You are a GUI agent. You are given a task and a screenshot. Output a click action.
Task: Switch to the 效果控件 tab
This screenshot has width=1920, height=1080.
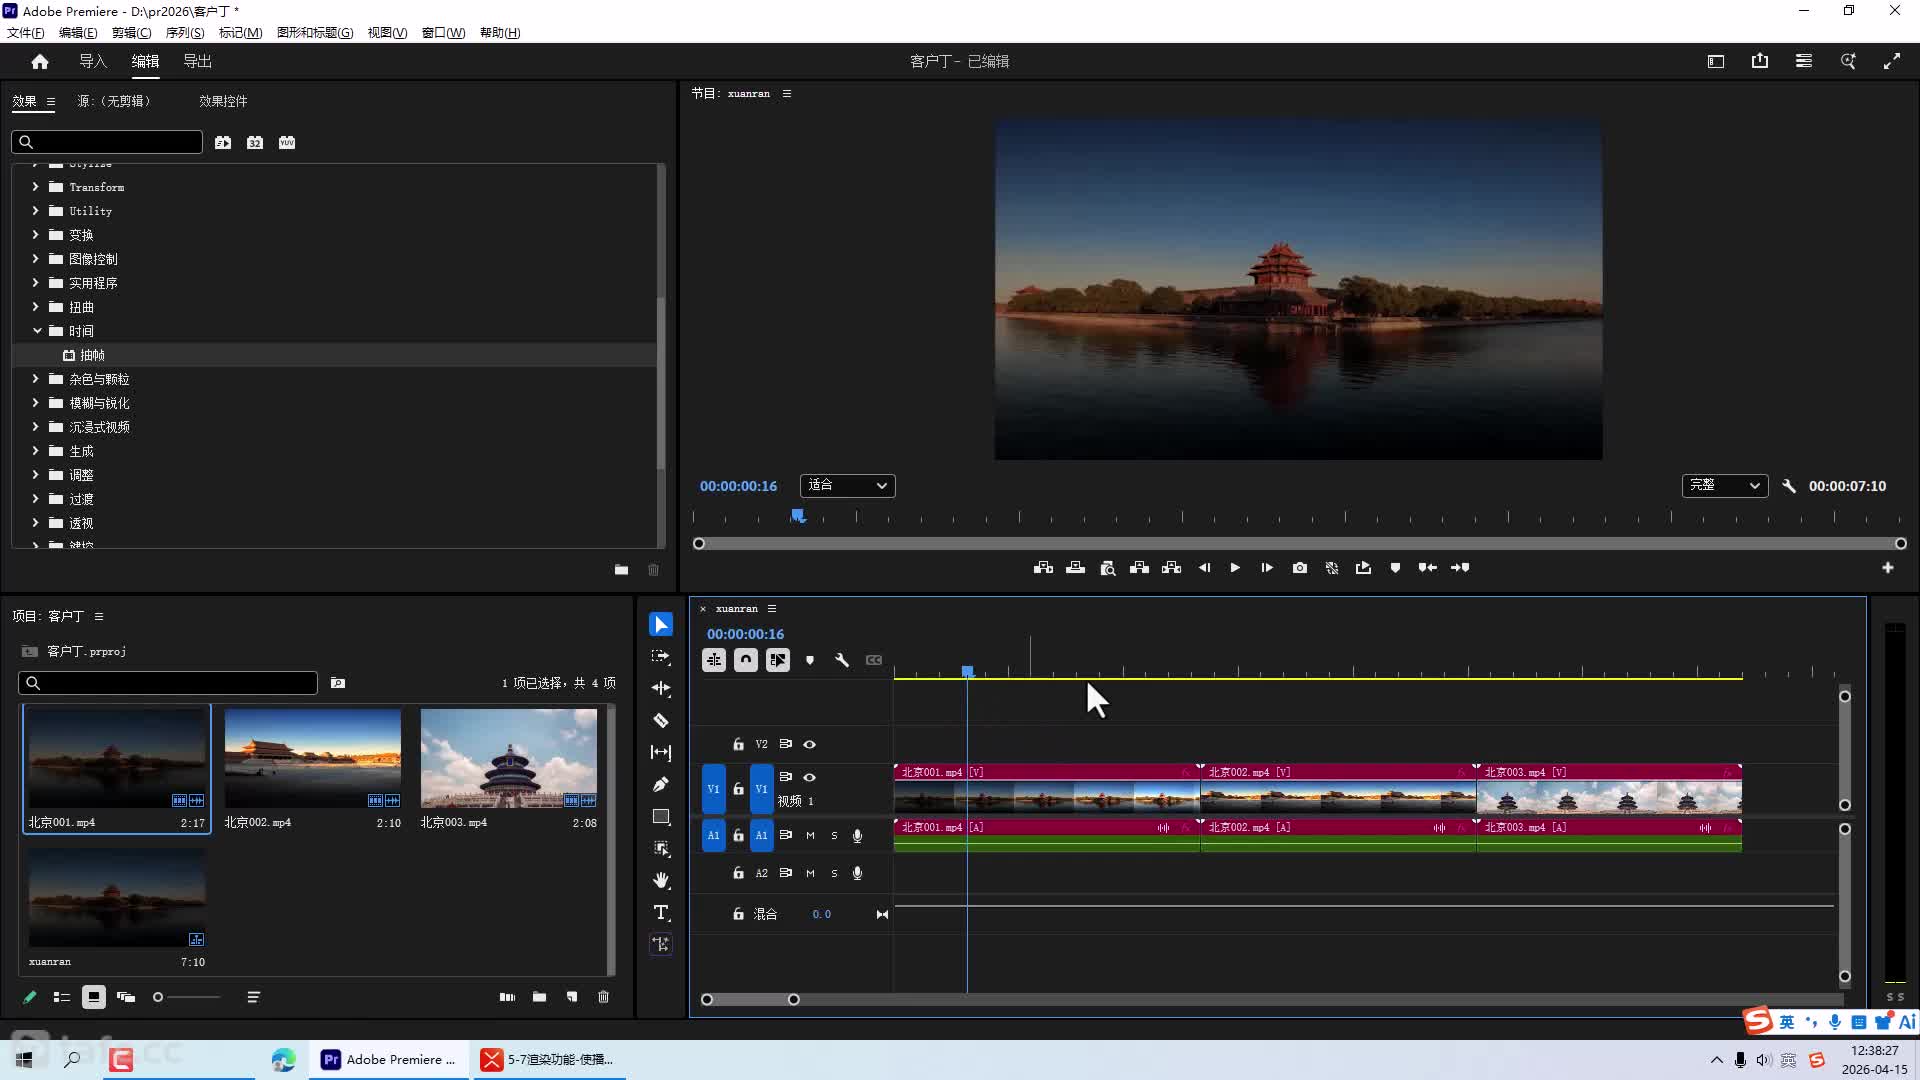[x=223, y=101]
